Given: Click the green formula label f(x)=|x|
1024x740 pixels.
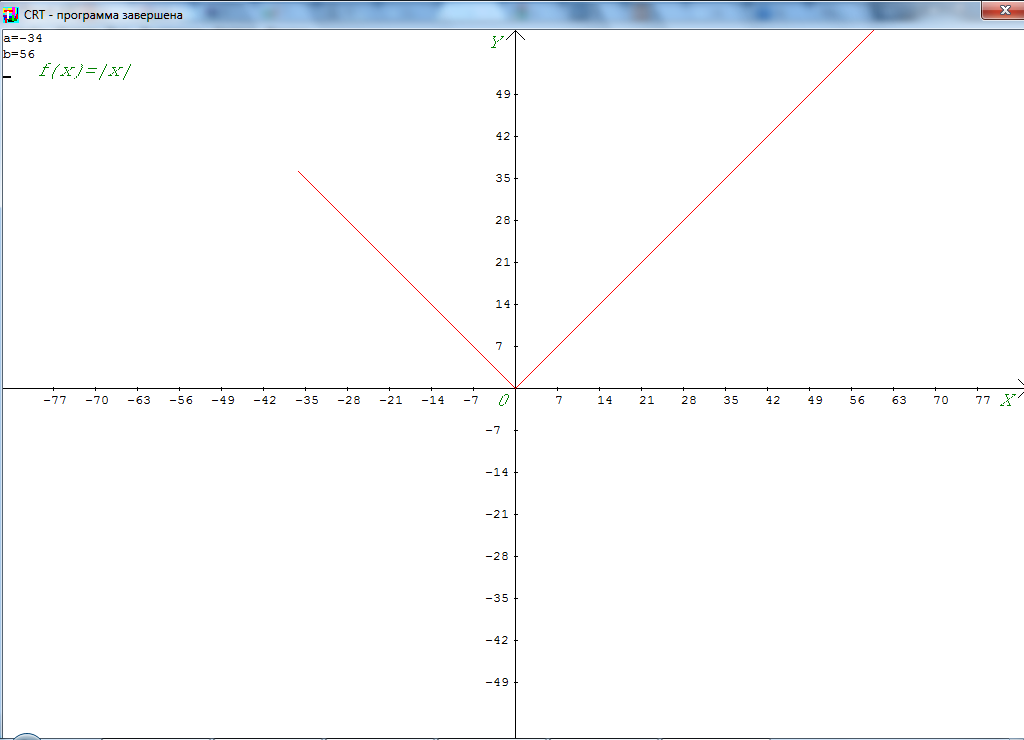Looking at the screenshot, I should coord(84,71).
